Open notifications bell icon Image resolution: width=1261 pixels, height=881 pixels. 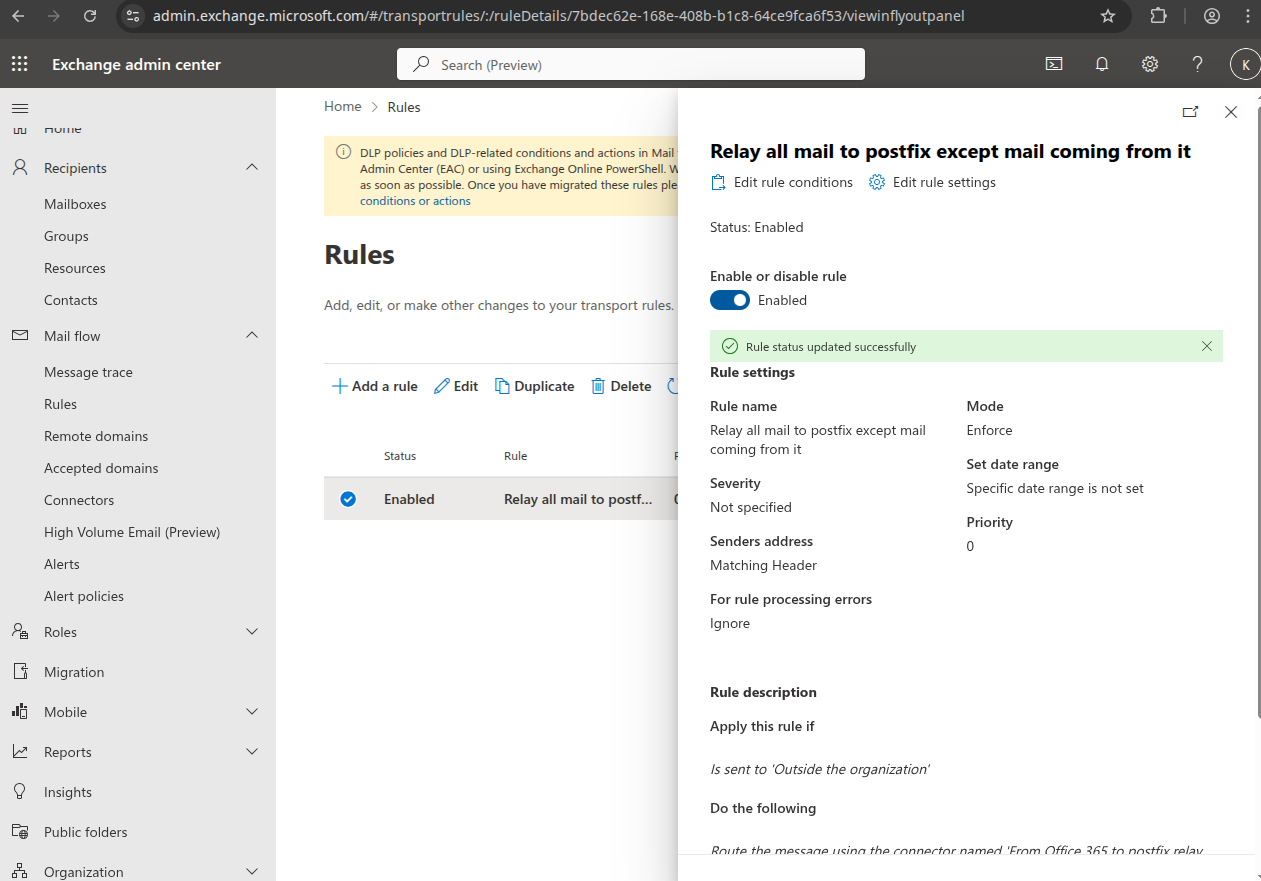coord(1102,64)
